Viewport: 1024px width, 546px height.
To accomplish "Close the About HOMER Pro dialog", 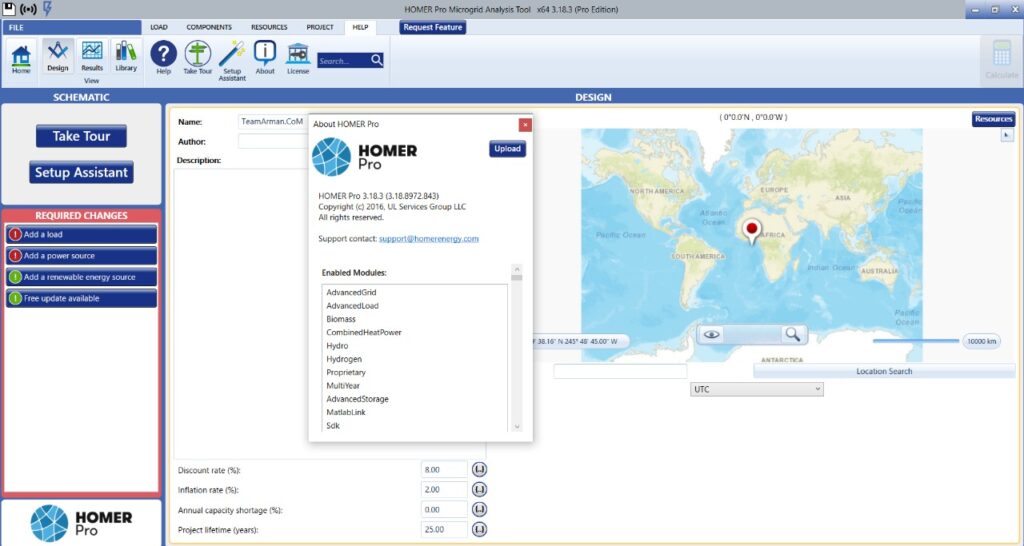I will point(525,124).
